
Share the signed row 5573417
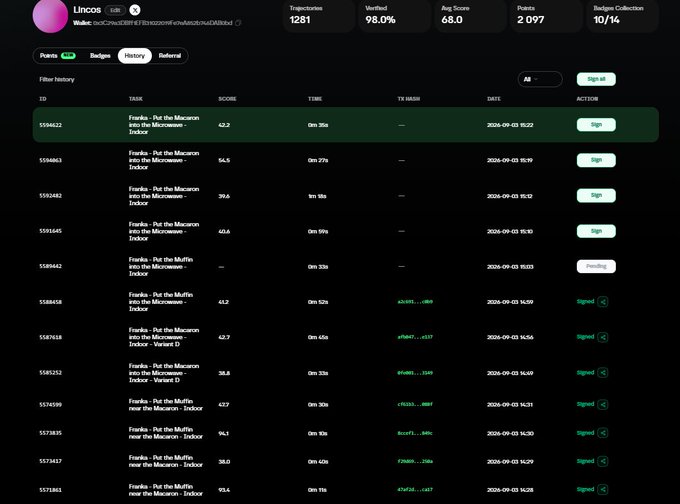pyautogui.click(x=603, y=461)
